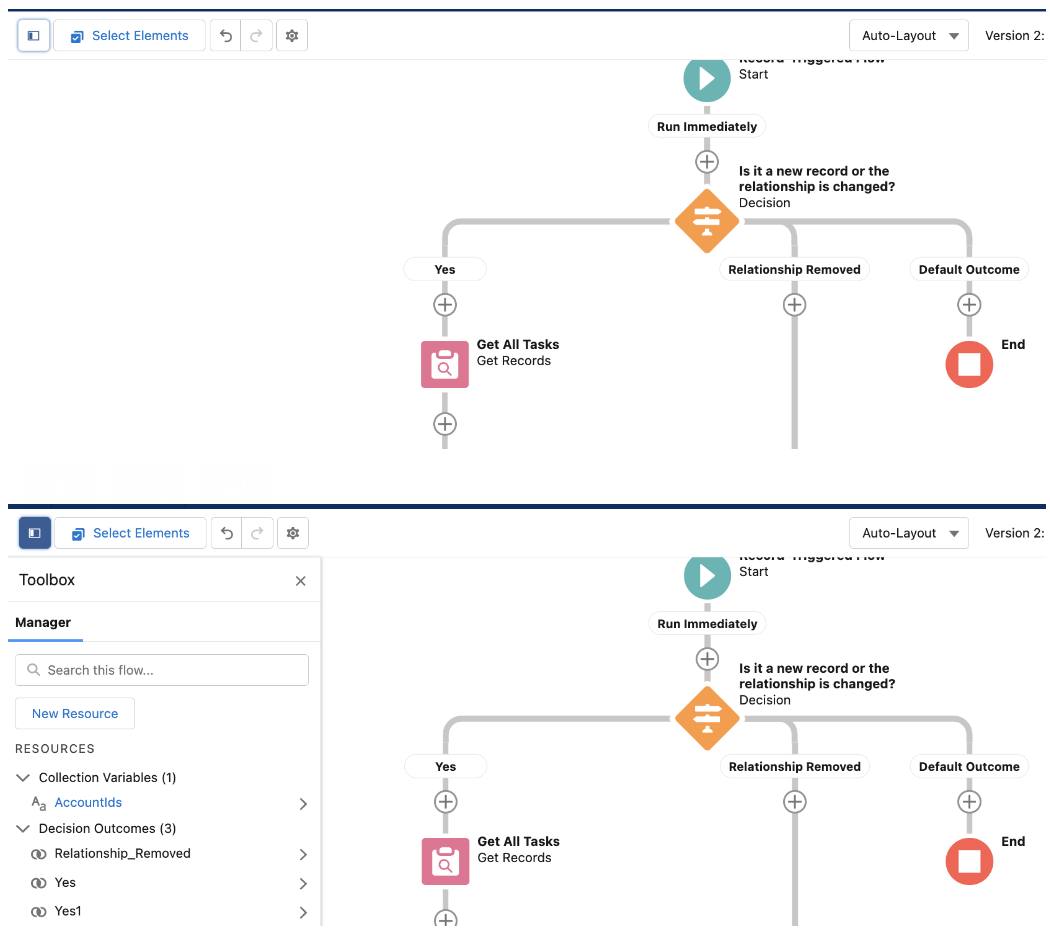The image size is (1050, 936).
Task: Click Get All Tasks label, lower canvas
Action: 518,841
